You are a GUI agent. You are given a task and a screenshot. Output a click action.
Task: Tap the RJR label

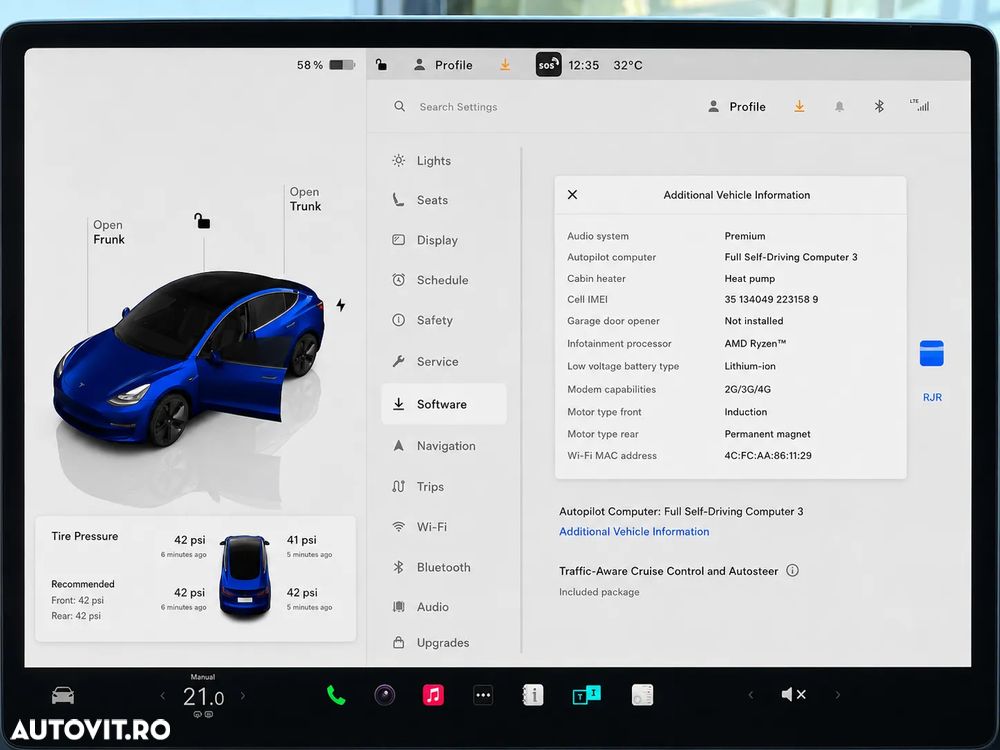pos(932,397)
